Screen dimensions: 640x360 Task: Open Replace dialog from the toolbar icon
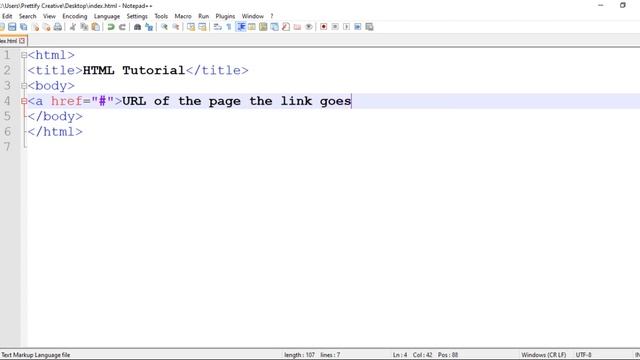(149, 27)
